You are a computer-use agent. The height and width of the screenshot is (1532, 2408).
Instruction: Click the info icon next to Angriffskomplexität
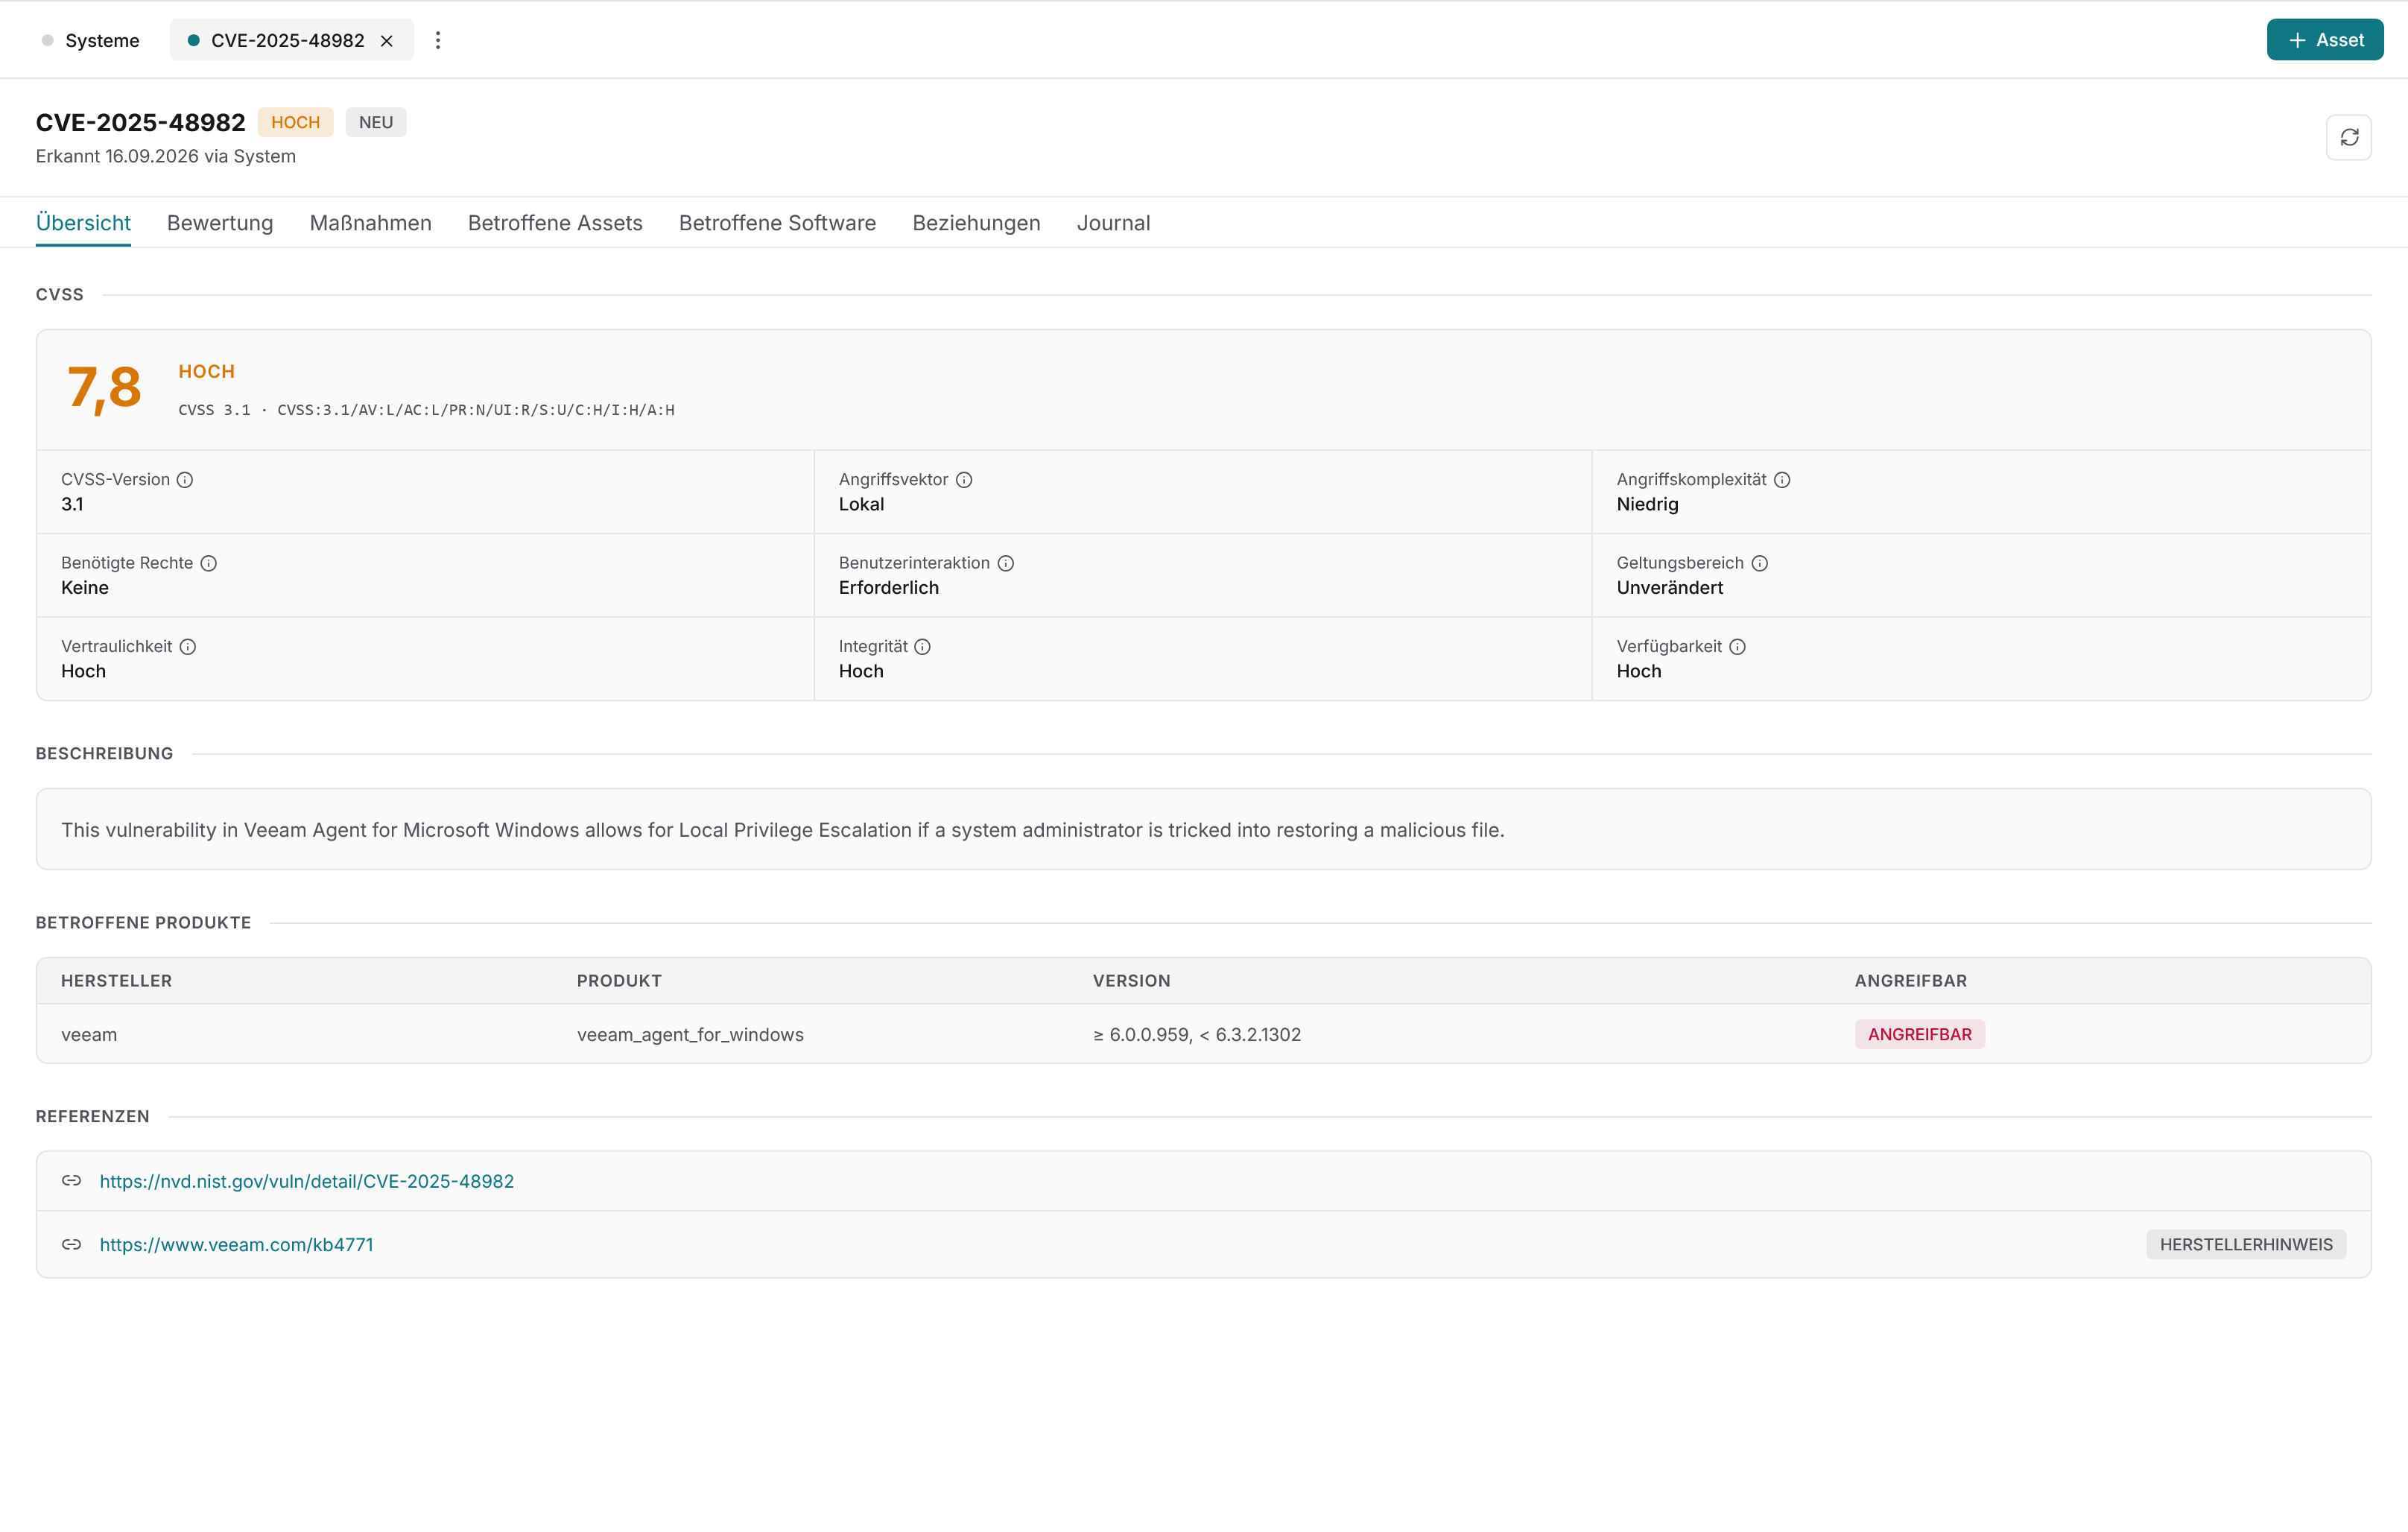[x=1782, y=480]
